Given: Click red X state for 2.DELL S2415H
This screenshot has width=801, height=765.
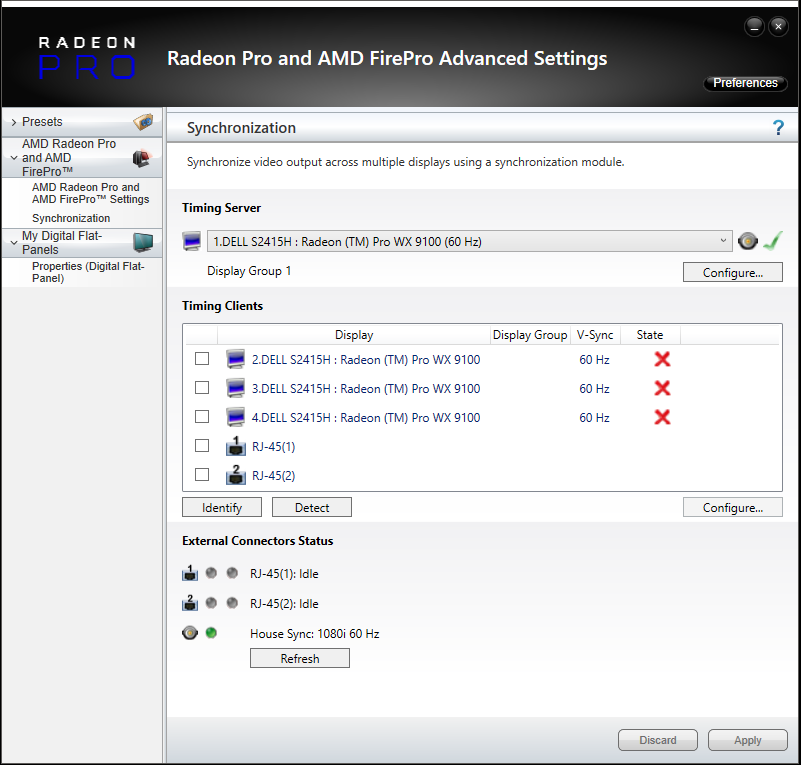Looking at the screenshot, I should (x=662, y=359).
